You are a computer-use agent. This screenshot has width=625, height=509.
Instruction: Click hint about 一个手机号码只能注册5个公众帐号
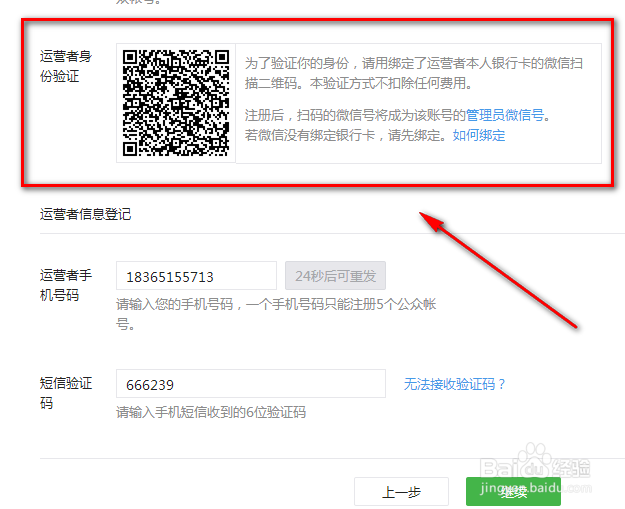(276, 314)
